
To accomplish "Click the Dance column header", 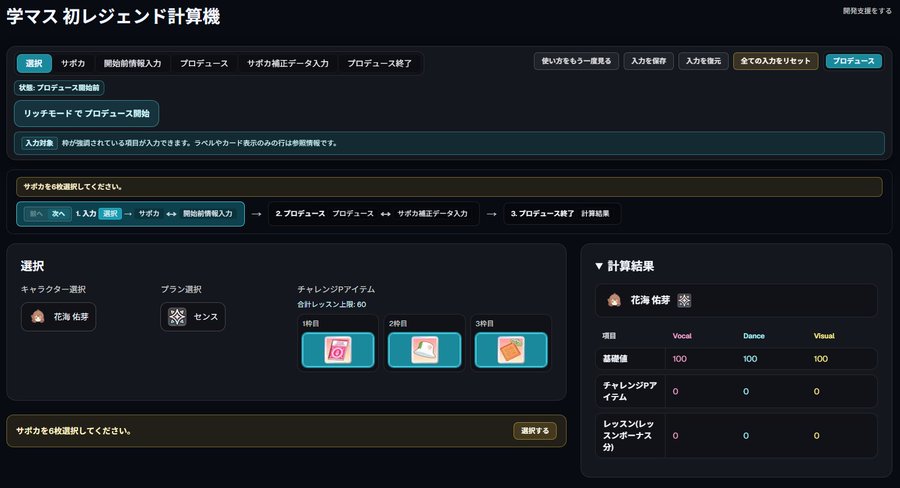I will 754,336.
